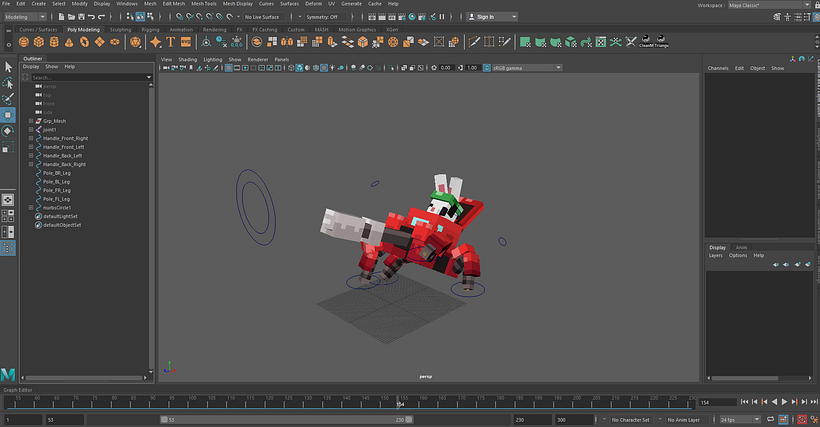
Task: Open Channels menu in Channel Box
Action: pos(718,68)
